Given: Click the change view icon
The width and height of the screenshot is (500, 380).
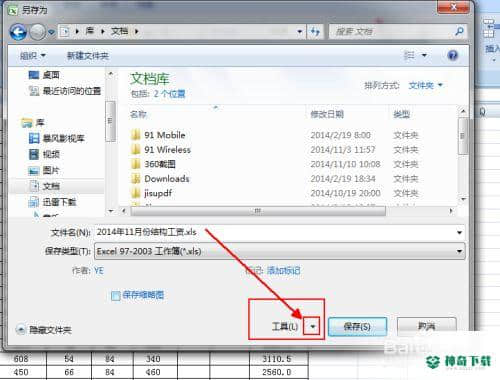Looking at the screenshot, I should pos(409,55).
